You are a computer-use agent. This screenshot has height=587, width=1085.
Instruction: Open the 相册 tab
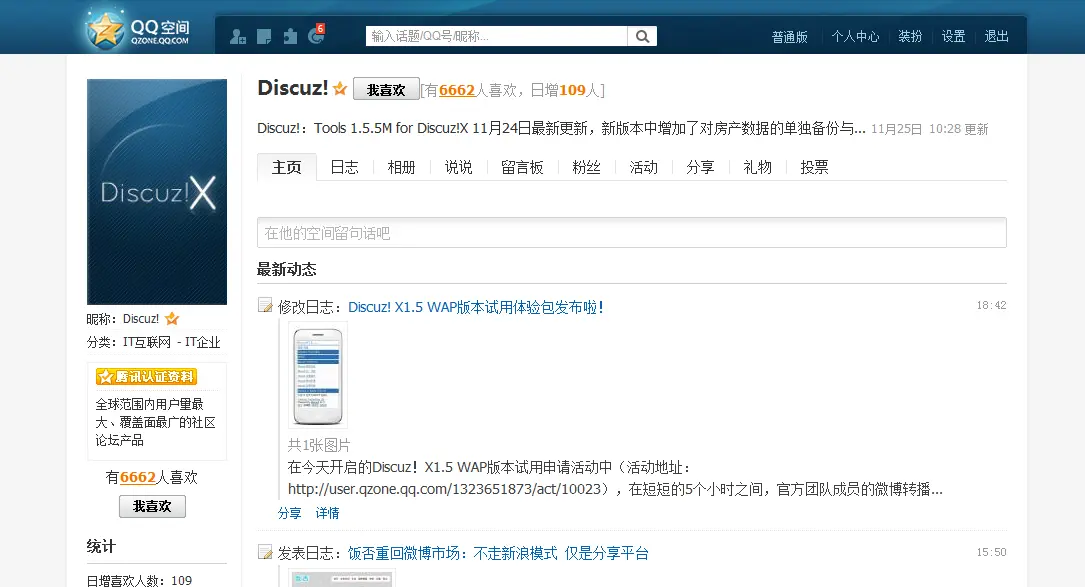pyautogui.click(x=401, y=167)
